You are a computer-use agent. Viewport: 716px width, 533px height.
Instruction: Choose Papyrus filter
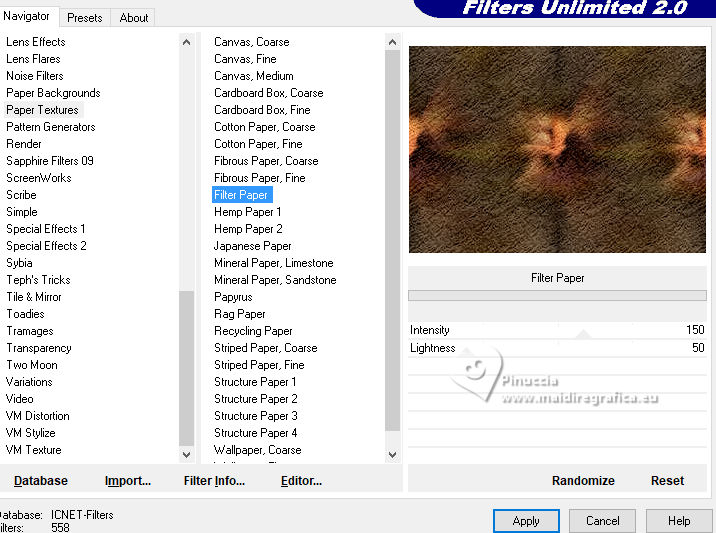pyautogui.click(x=233, y=297)
